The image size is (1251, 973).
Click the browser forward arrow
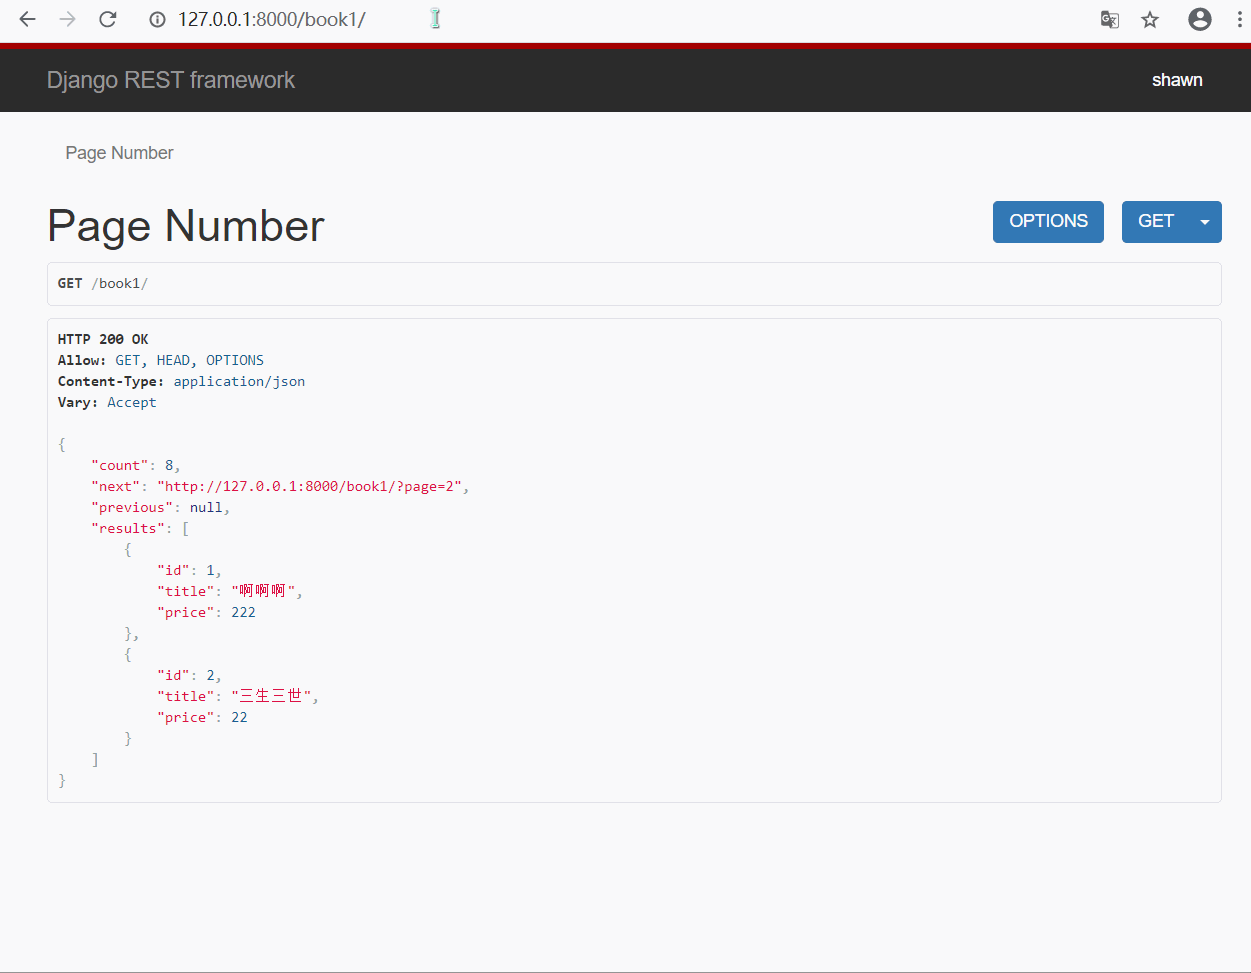click(67, 19)
